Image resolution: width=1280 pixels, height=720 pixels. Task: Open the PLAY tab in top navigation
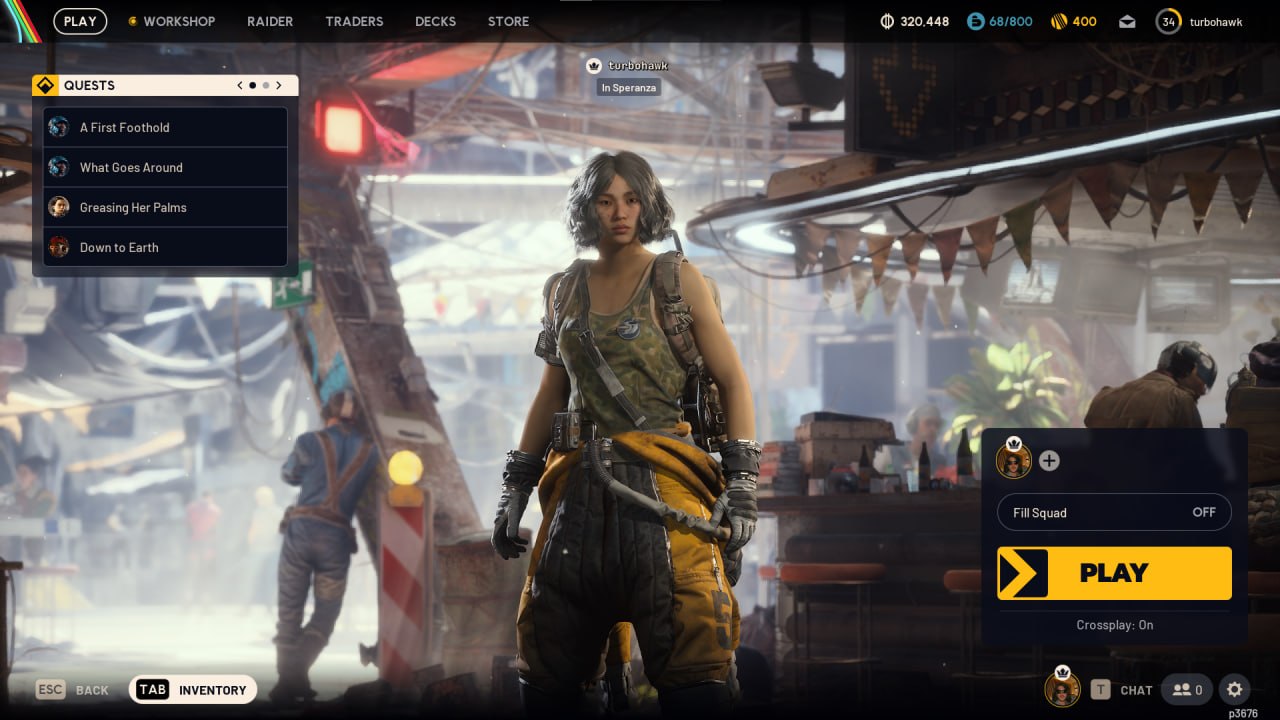coord(80,21)
